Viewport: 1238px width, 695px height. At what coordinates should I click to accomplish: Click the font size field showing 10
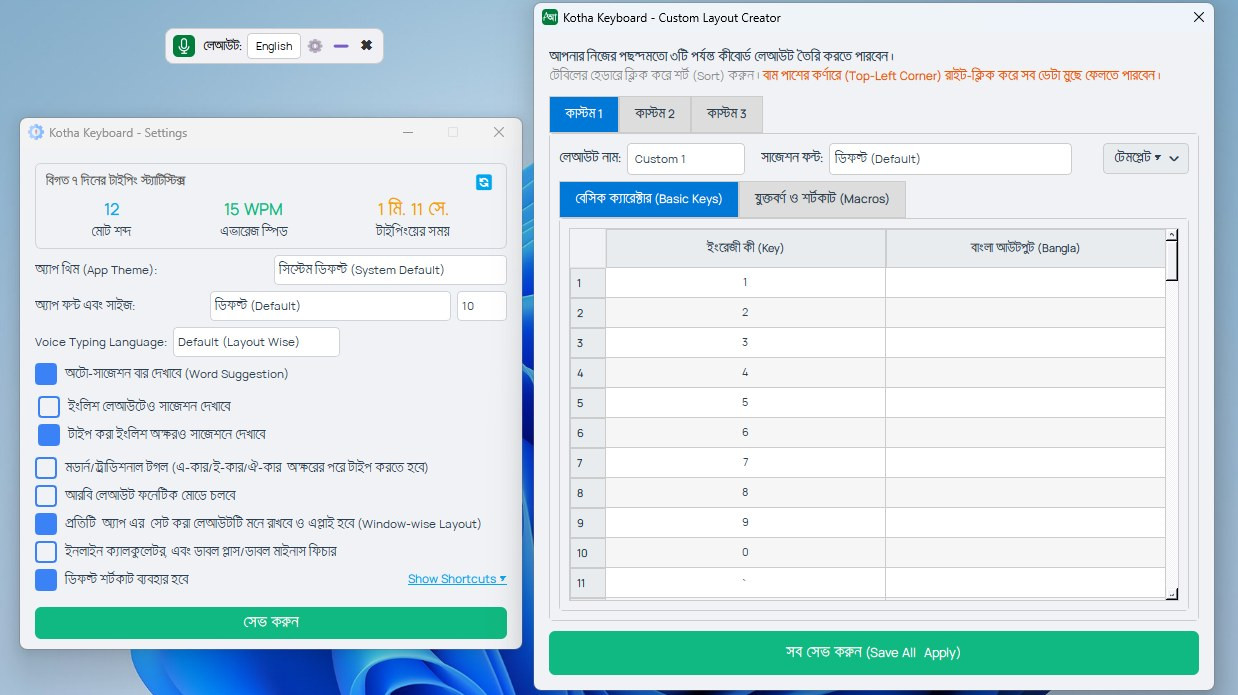482,306
